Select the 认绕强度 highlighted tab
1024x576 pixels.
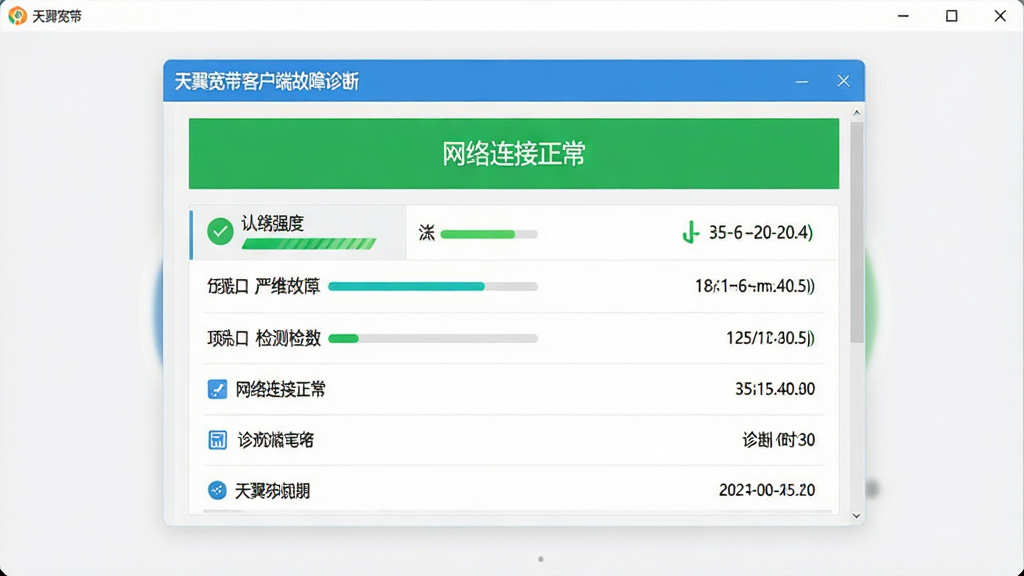tap(298, 232)
